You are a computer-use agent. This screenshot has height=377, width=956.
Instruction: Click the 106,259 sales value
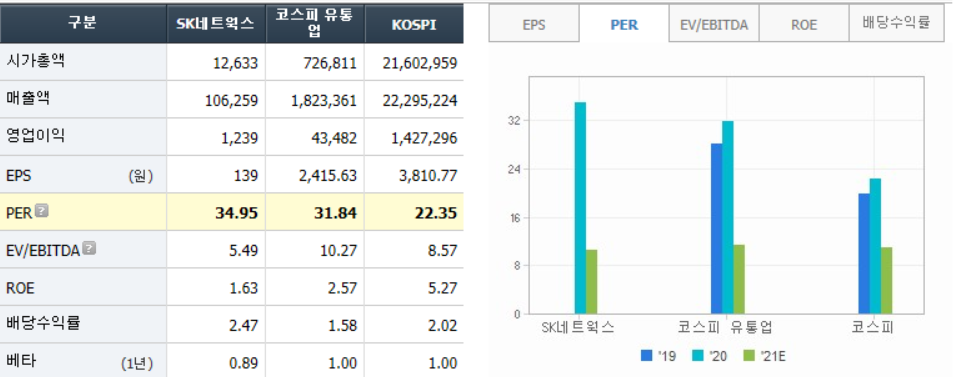point(232,101)
